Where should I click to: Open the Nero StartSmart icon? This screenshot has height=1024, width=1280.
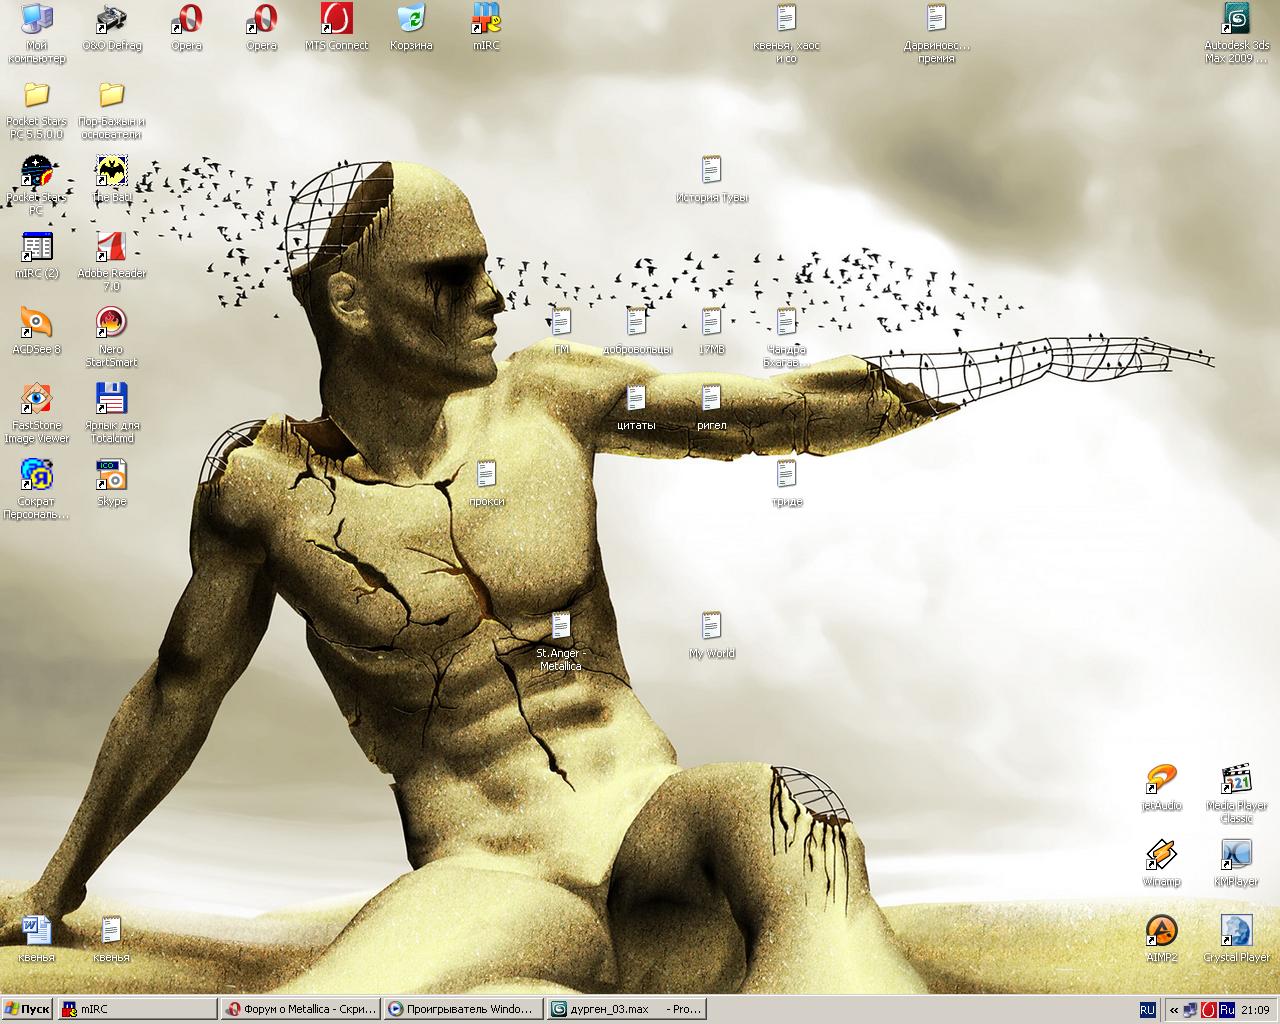point(111,324)
